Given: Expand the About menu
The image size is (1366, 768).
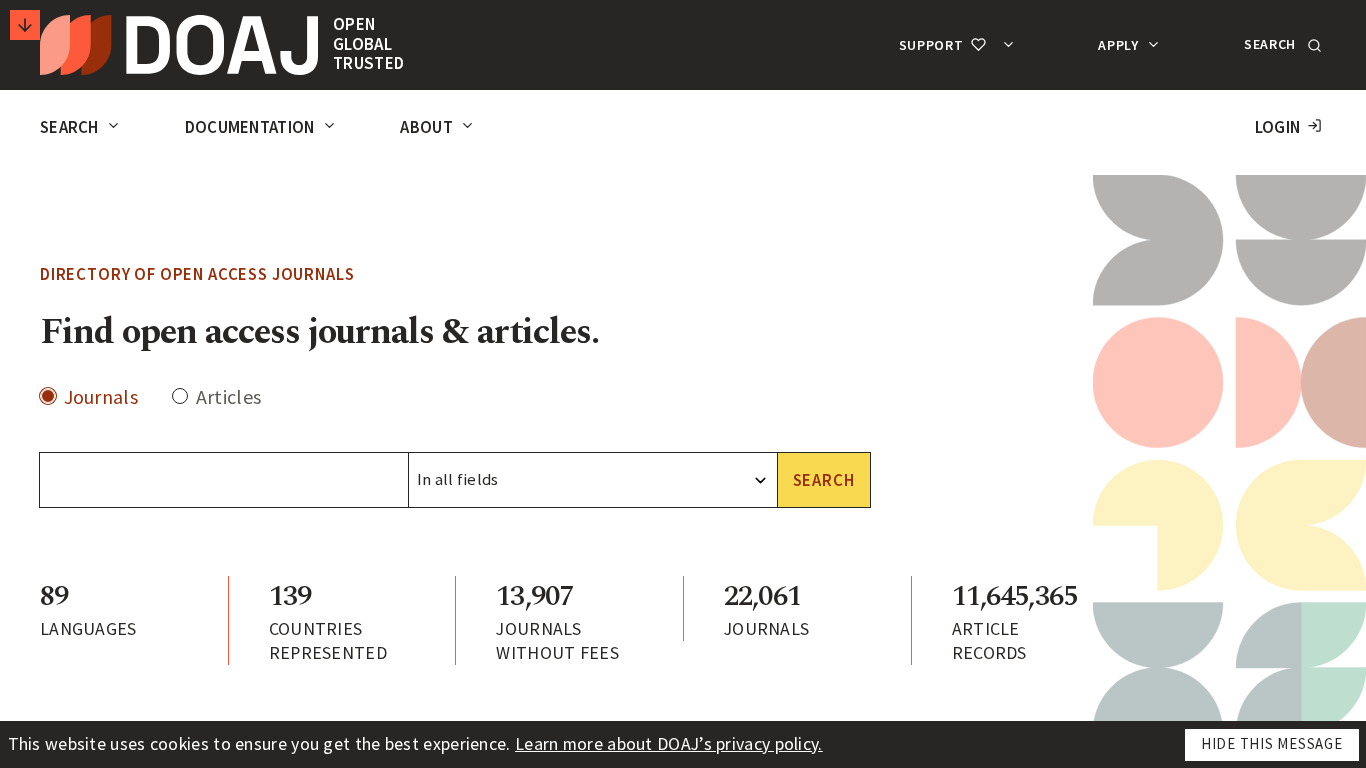Looking at the screenshot, I should tap(436, 127).
